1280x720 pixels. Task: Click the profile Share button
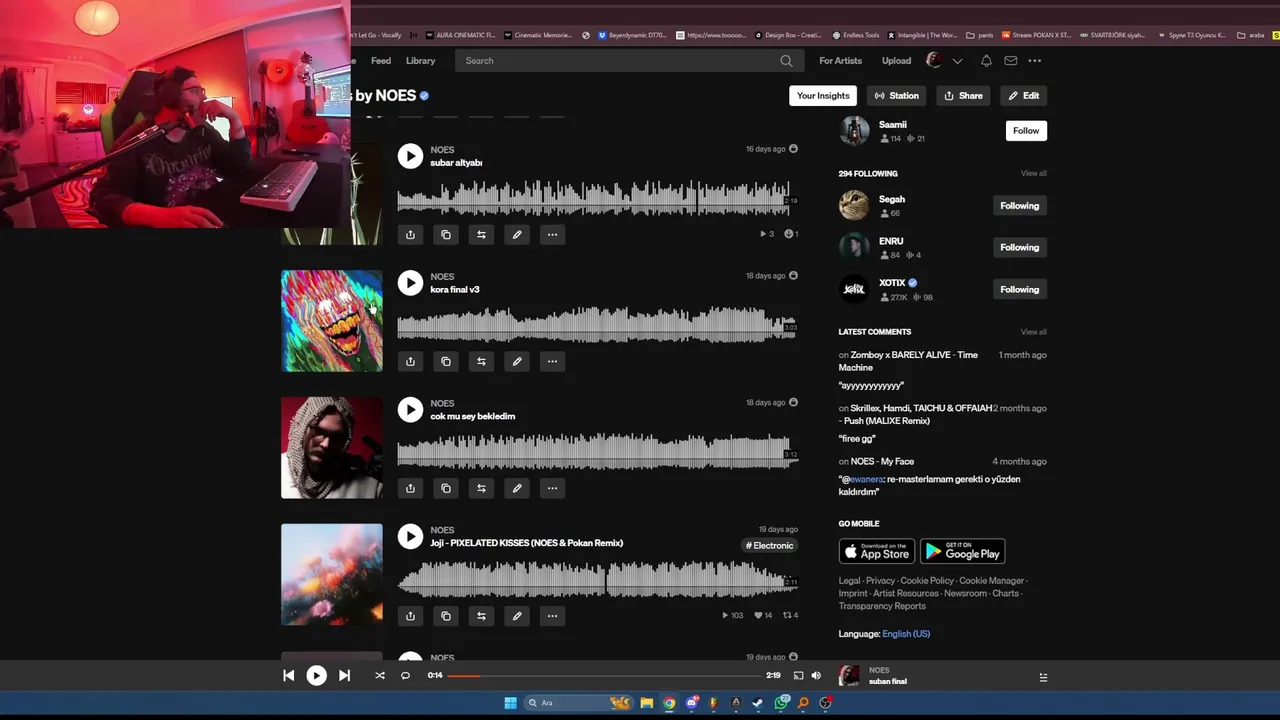click(963, 96)
